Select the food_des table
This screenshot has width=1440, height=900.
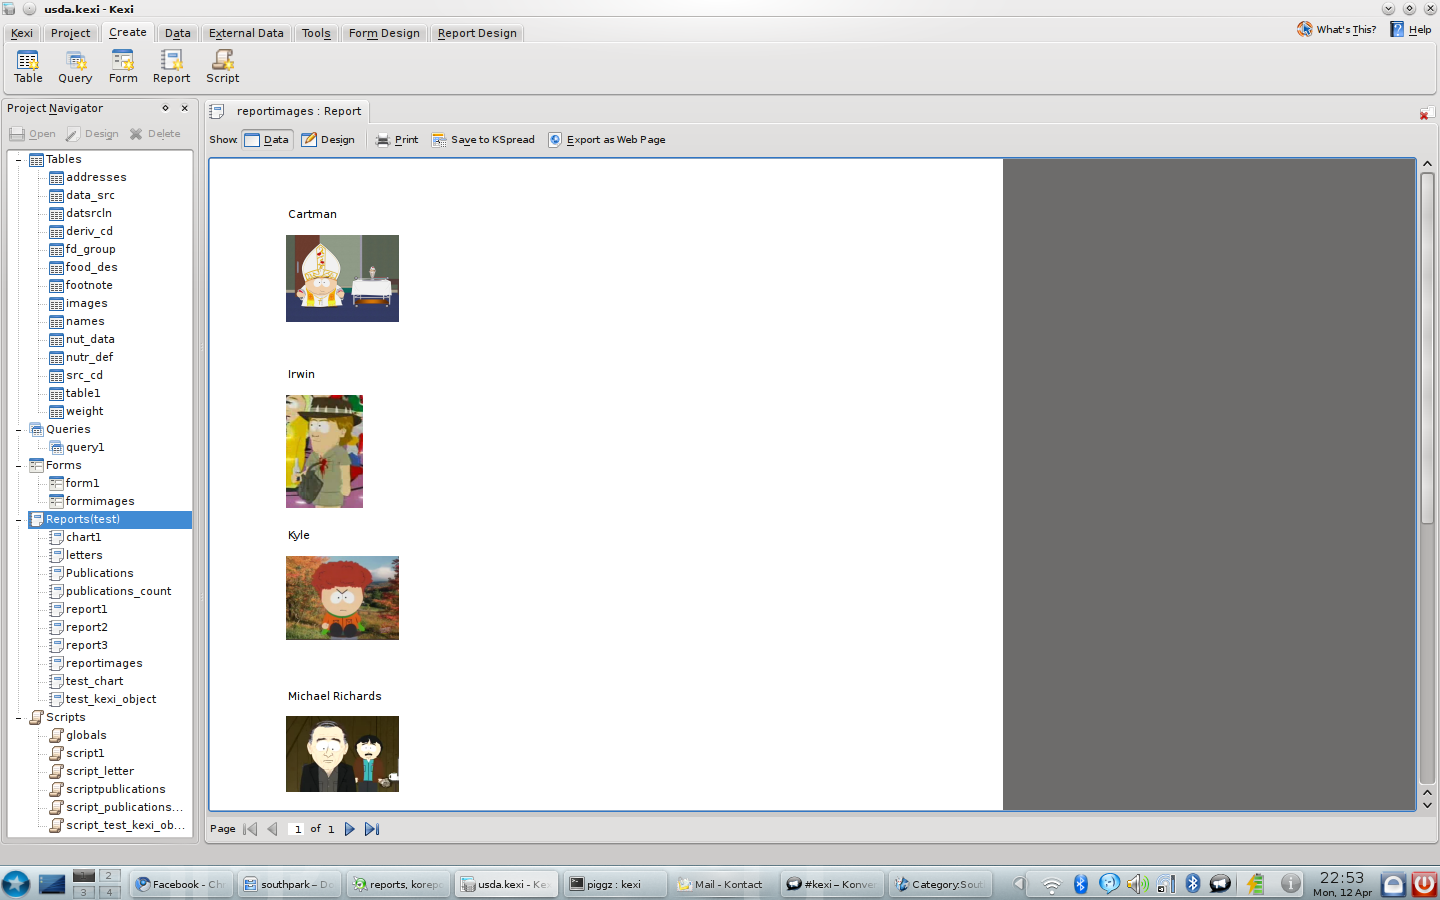click(91, 268)
